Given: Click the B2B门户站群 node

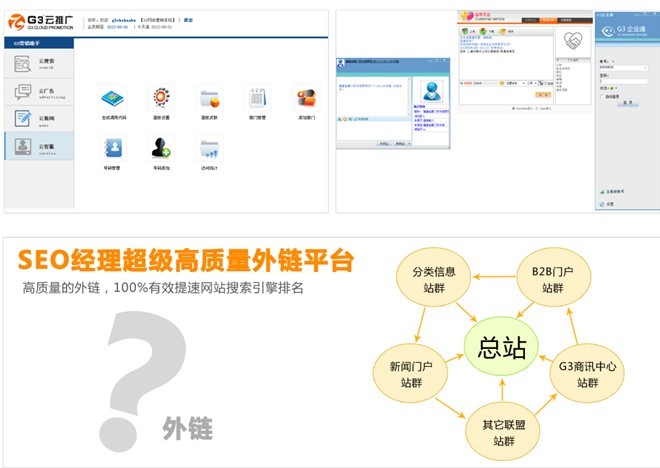Looking at the screenshot, I should coord(553,279).
